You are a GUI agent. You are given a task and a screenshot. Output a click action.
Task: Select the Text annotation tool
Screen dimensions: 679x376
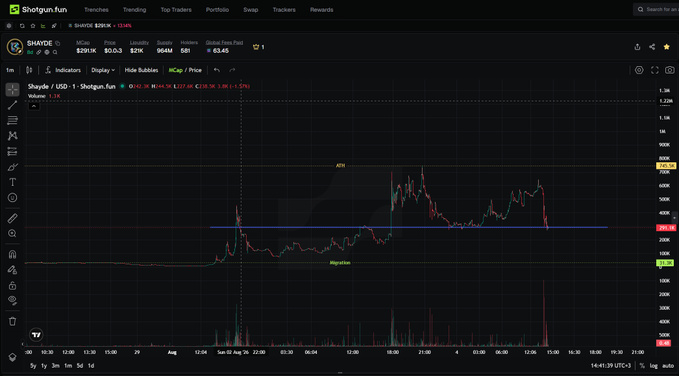pyautogui.click(x=13, y=182)
